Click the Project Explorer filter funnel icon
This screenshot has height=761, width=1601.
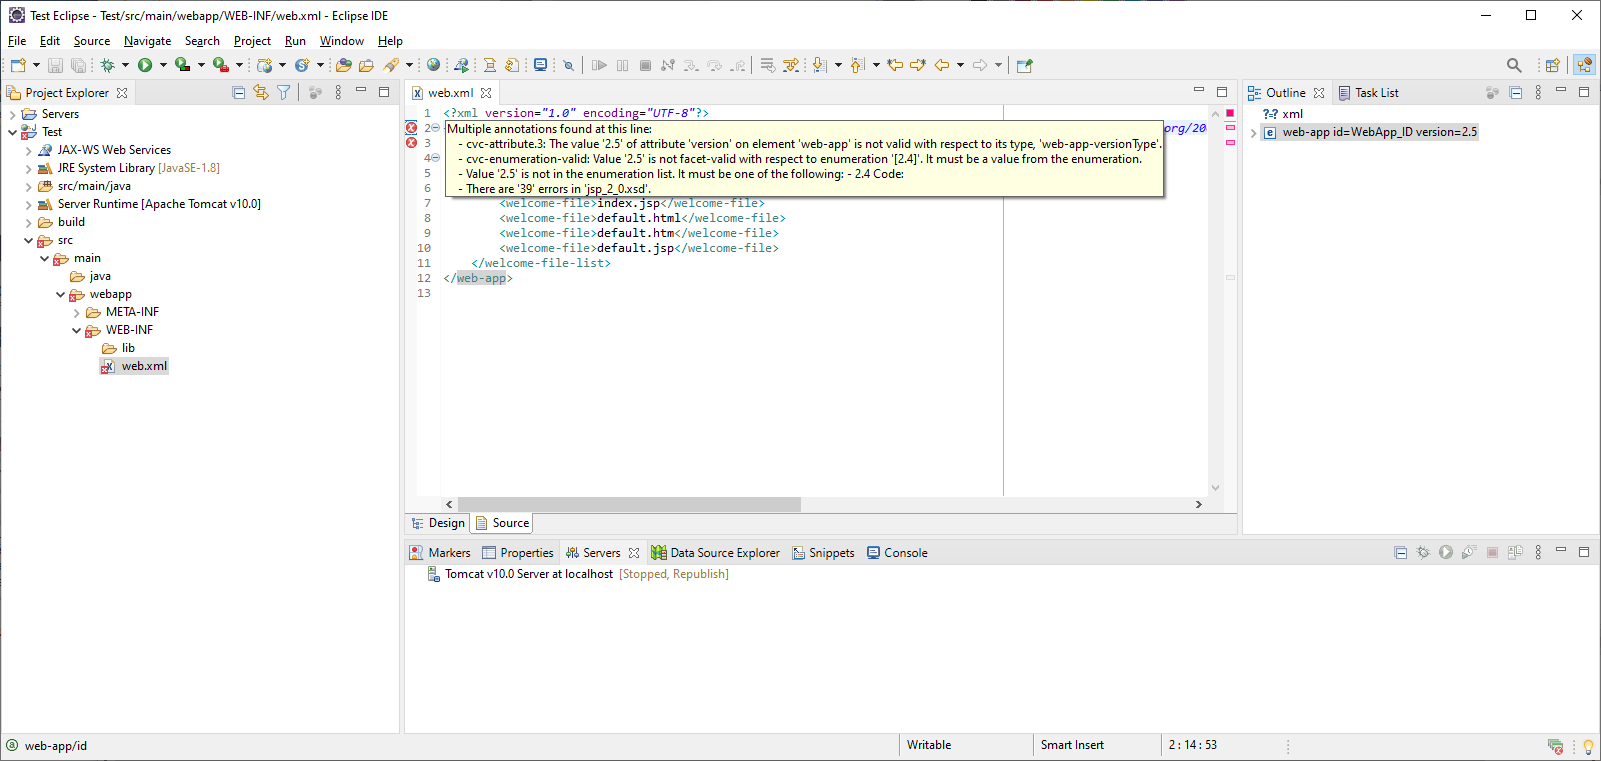[284, 92]
